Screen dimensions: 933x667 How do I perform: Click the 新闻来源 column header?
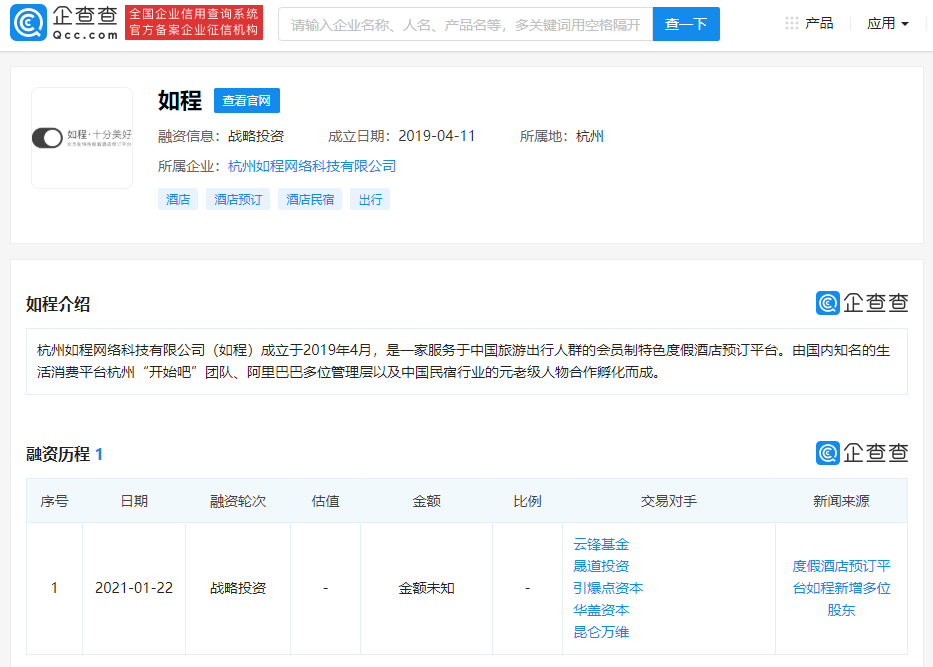tap(841, 501)
